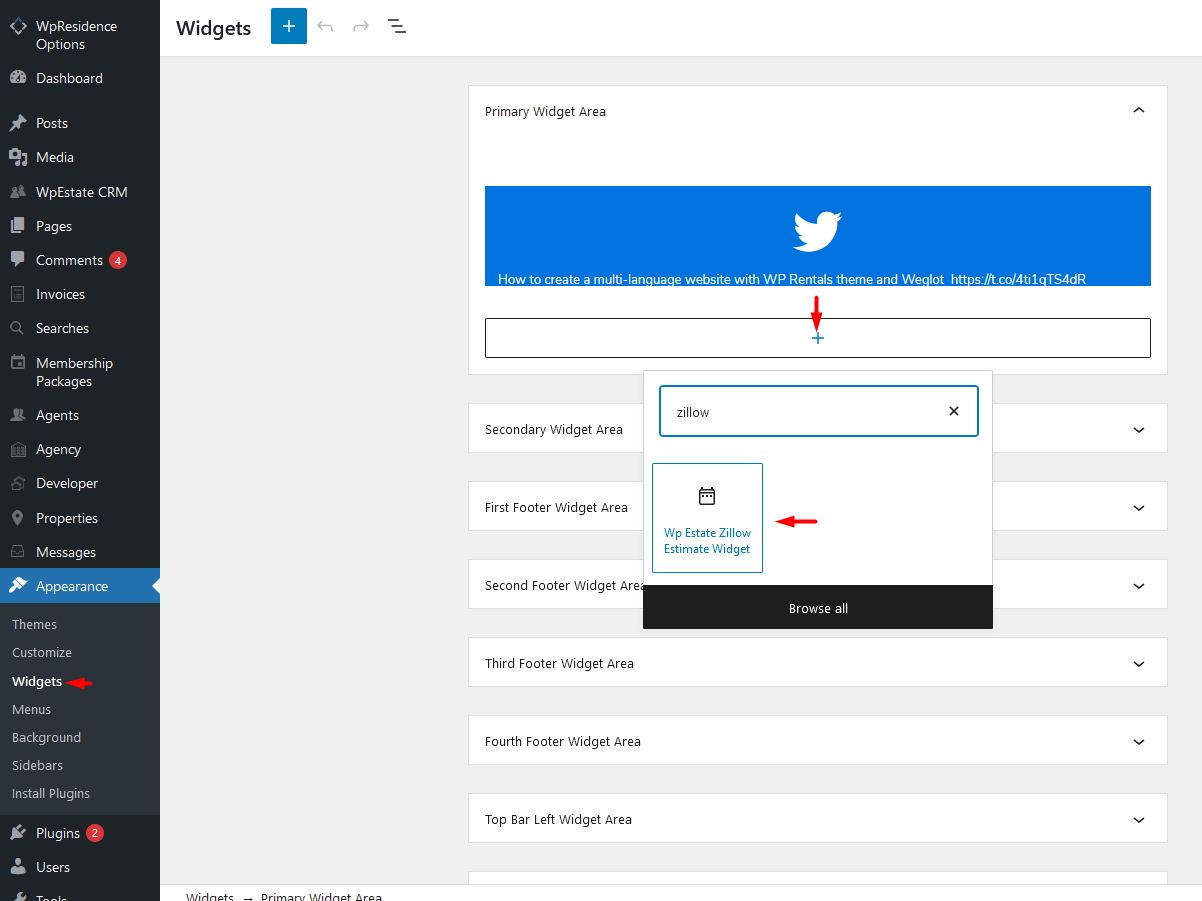Viewport: 1202px width, 901px height.
Task: Click the Media icon in sidebar
Action: [18, 157]
